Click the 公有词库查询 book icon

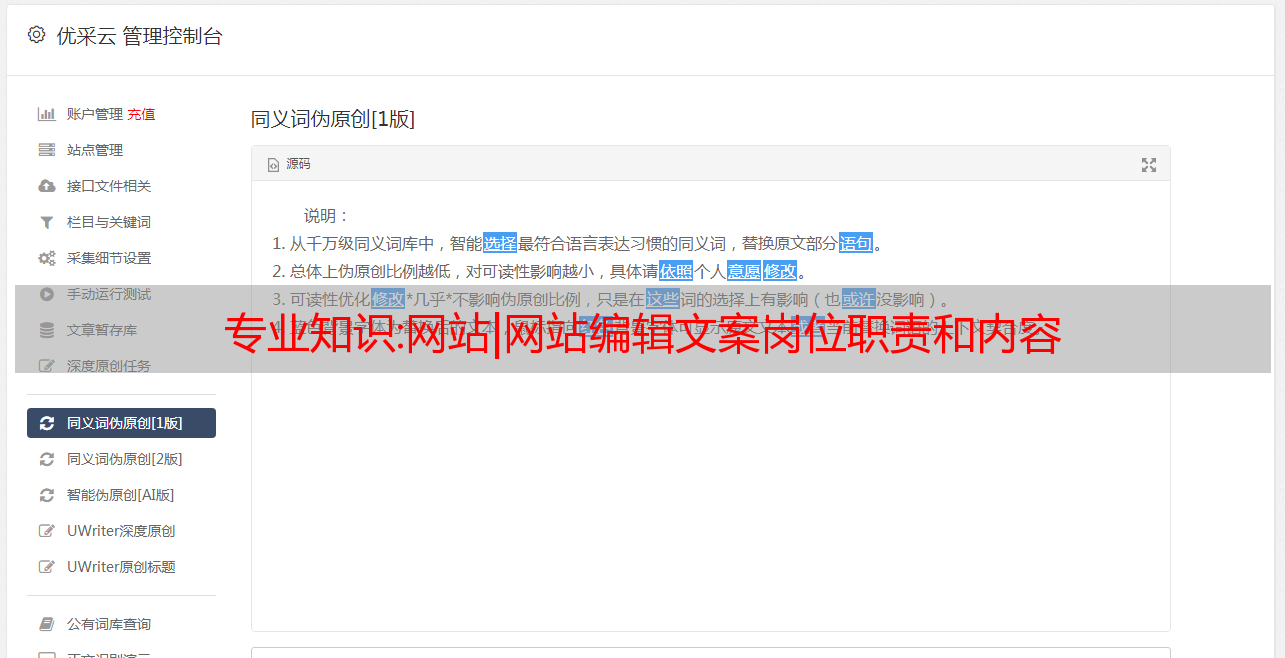click(46, 624)
